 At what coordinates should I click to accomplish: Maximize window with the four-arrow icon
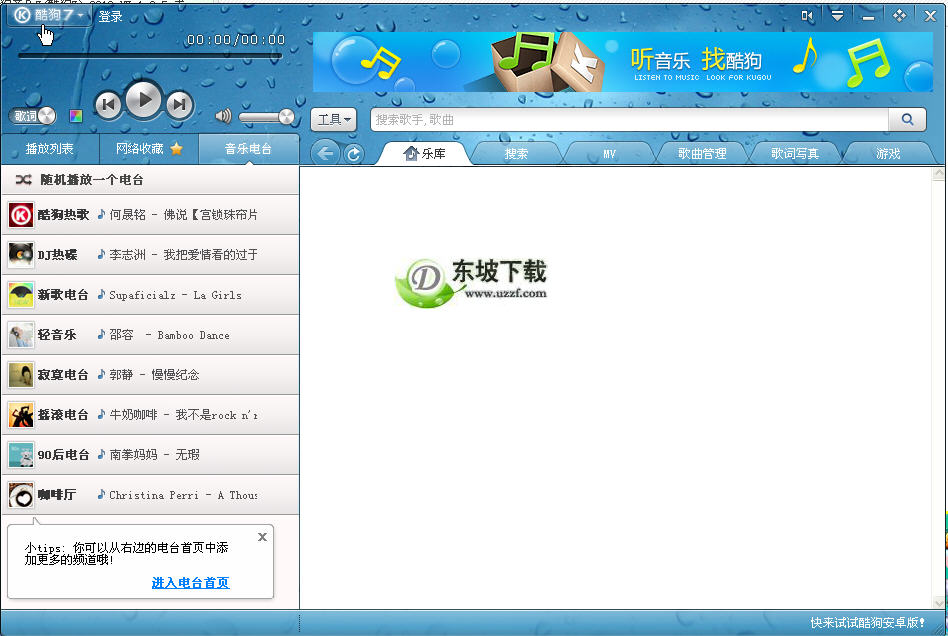[x=900, y=16]
